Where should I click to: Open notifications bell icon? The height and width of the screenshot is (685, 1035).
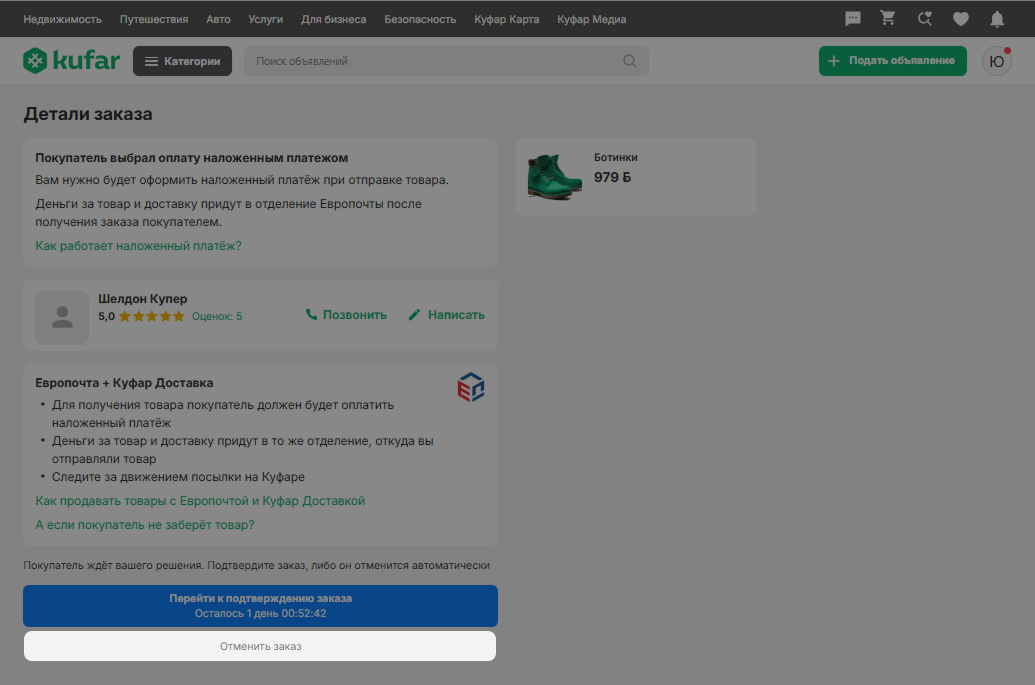click(997, 19)
